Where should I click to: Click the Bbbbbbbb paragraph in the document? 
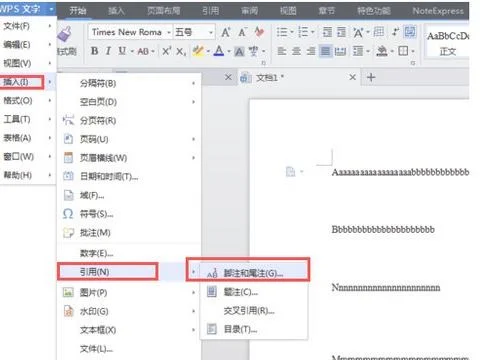tap(383, 229)
